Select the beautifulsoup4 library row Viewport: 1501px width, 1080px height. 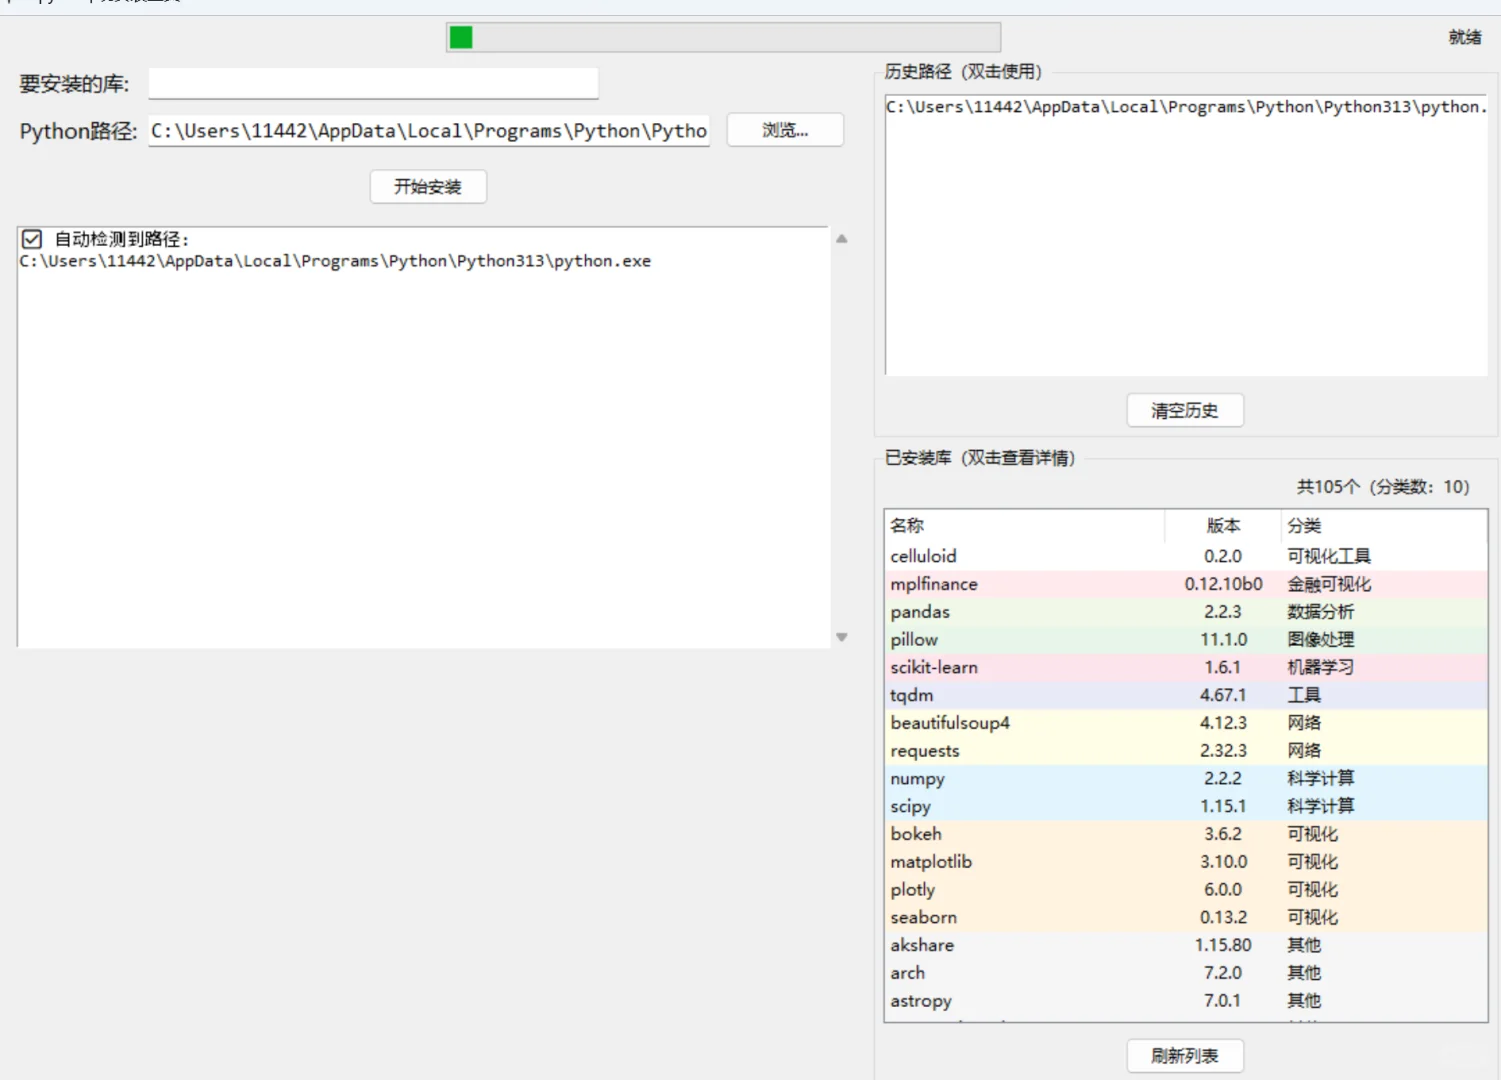[x=1186, y=723]
